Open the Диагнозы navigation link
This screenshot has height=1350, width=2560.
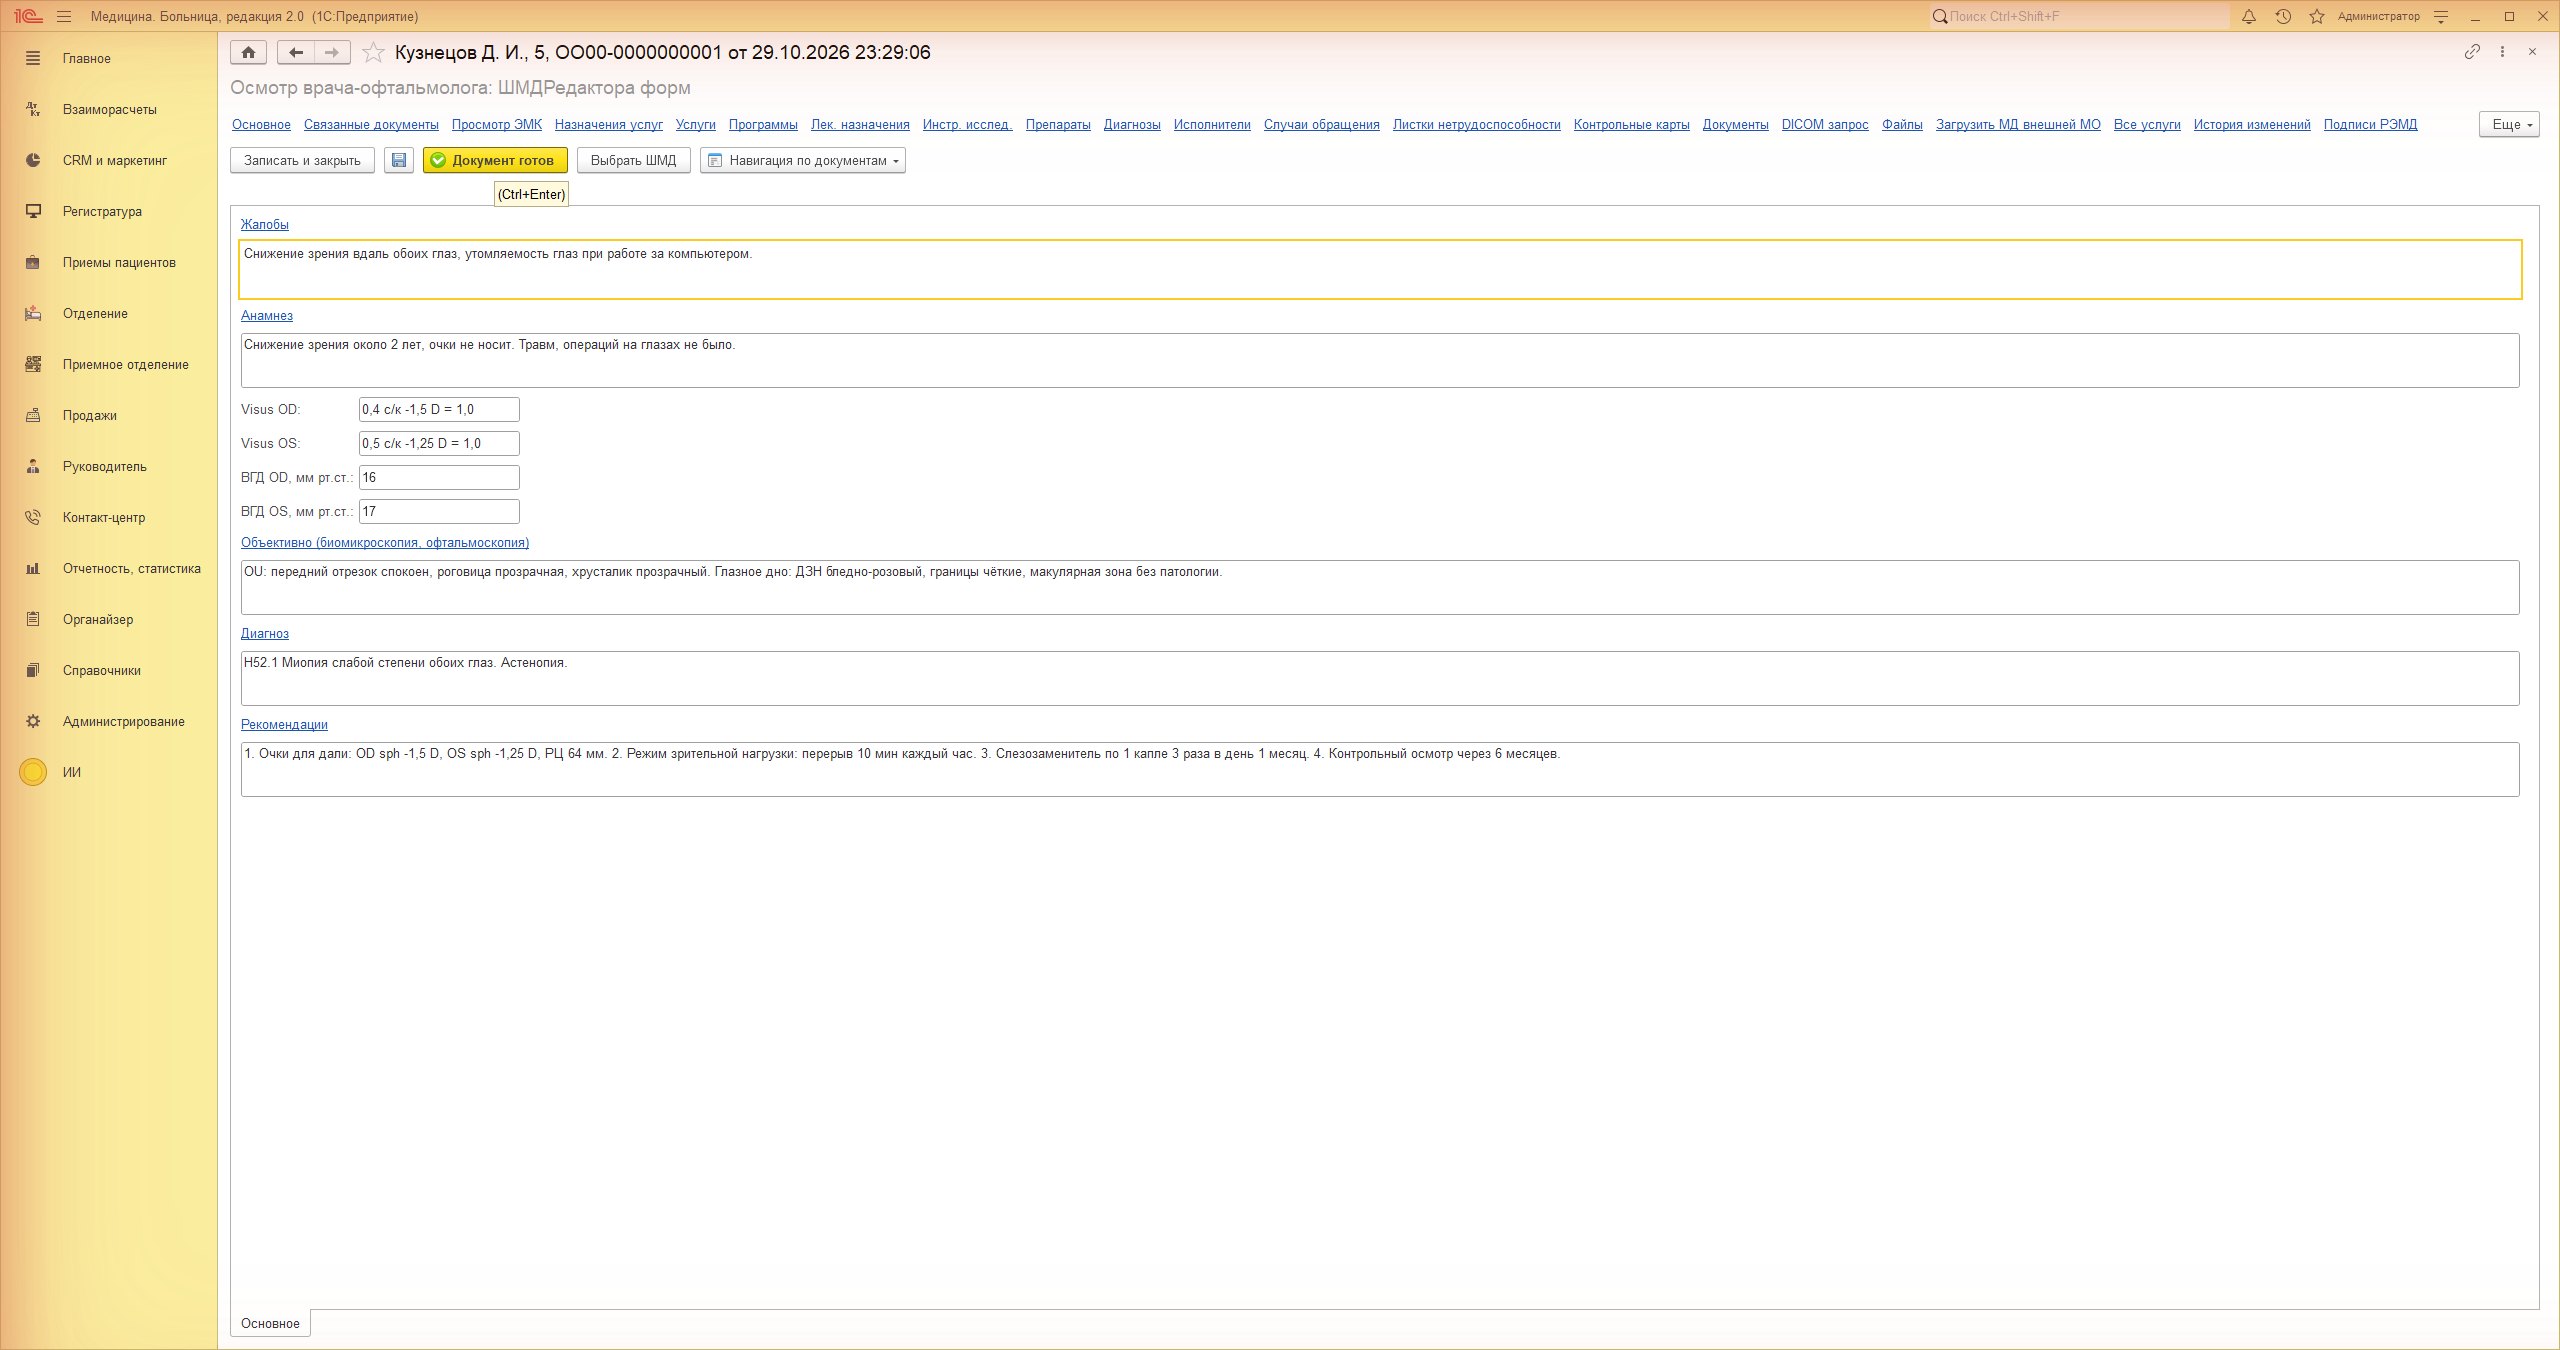(1132, 124)
